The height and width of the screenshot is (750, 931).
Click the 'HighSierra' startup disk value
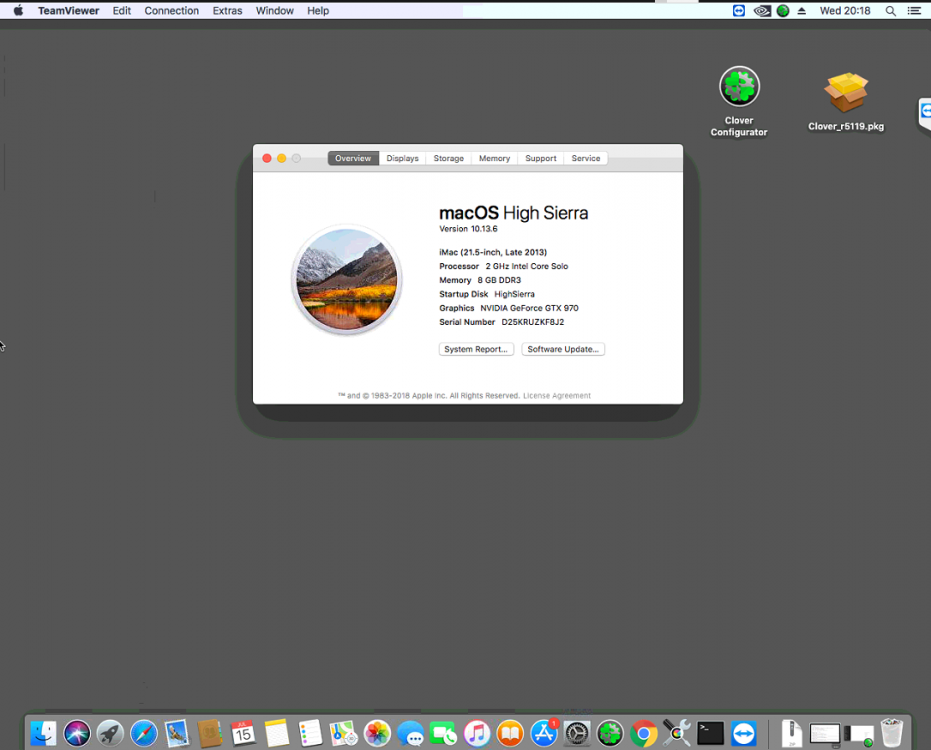tap(514, 294)
